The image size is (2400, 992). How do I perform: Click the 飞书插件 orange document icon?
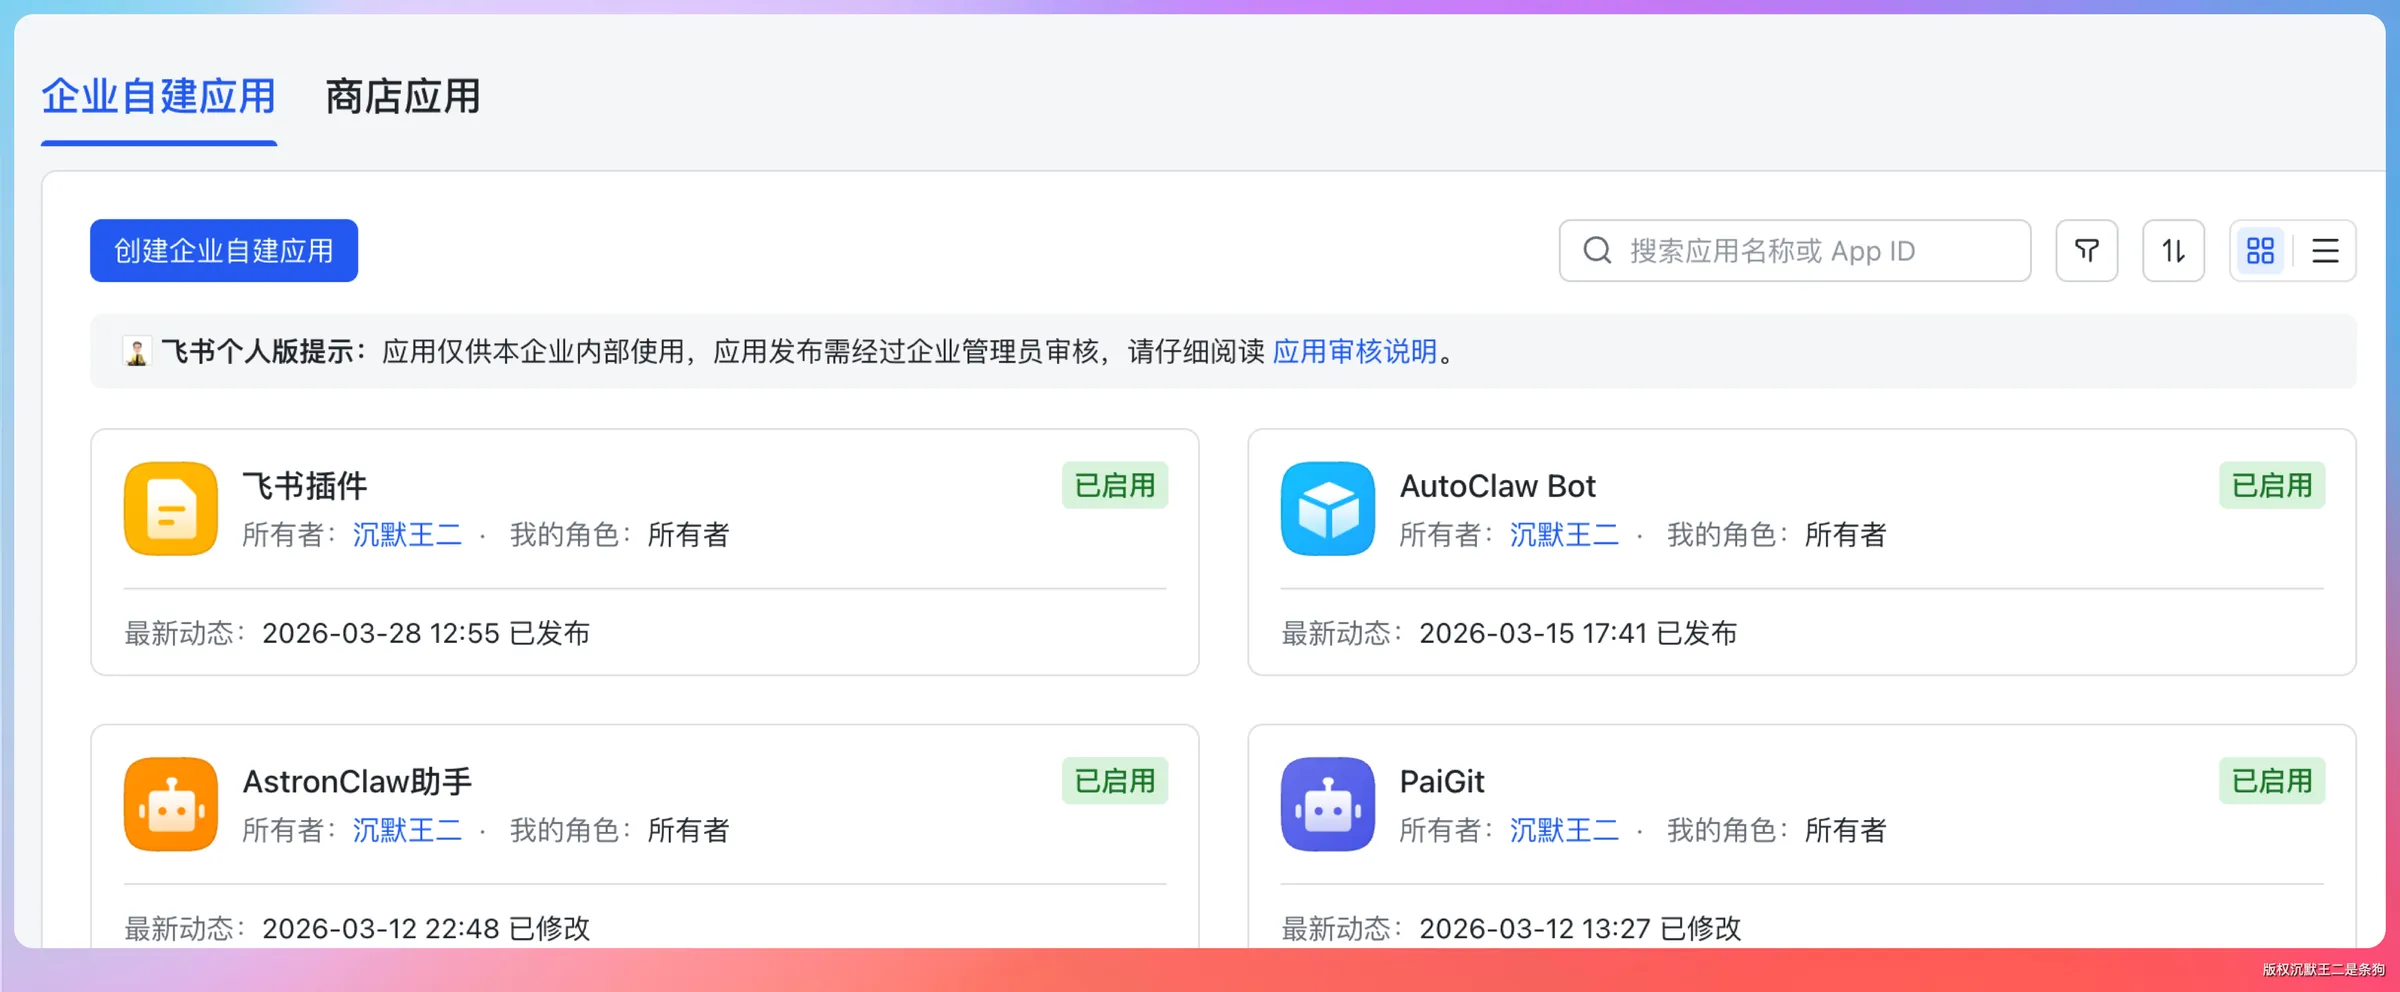(171, 508)
